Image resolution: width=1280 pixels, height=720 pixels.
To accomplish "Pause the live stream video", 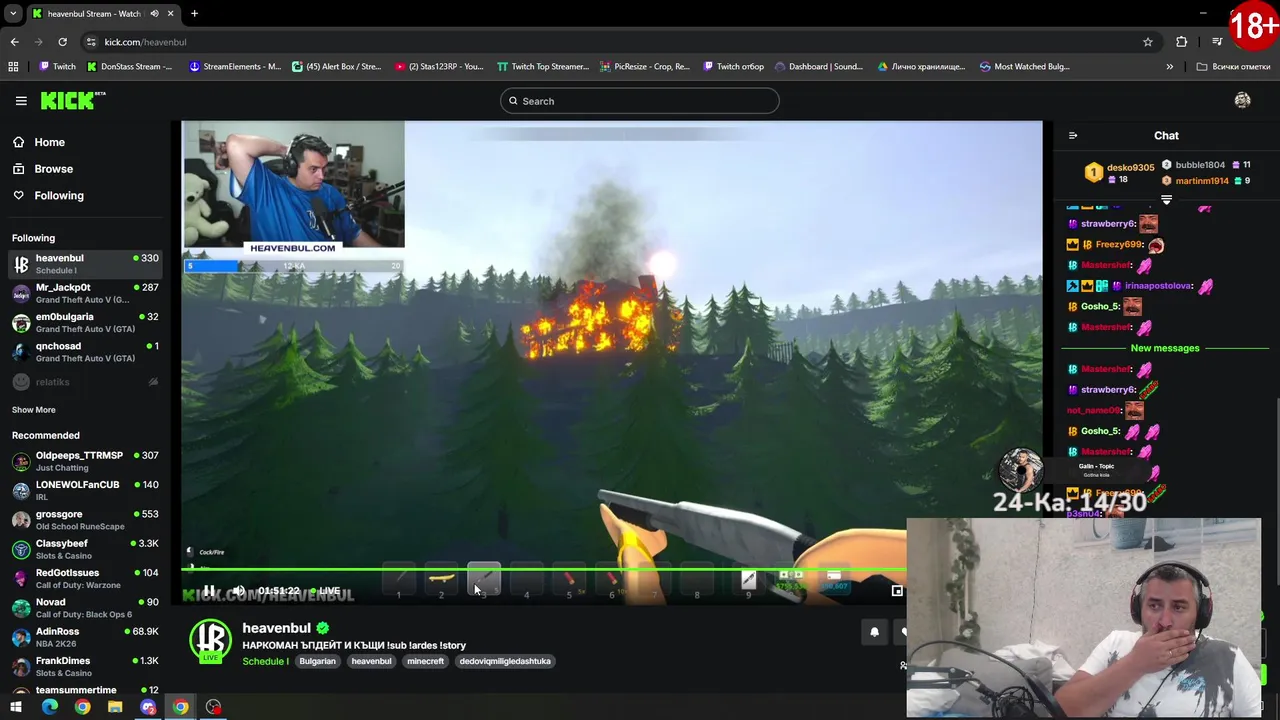I will tap(208, 591).
